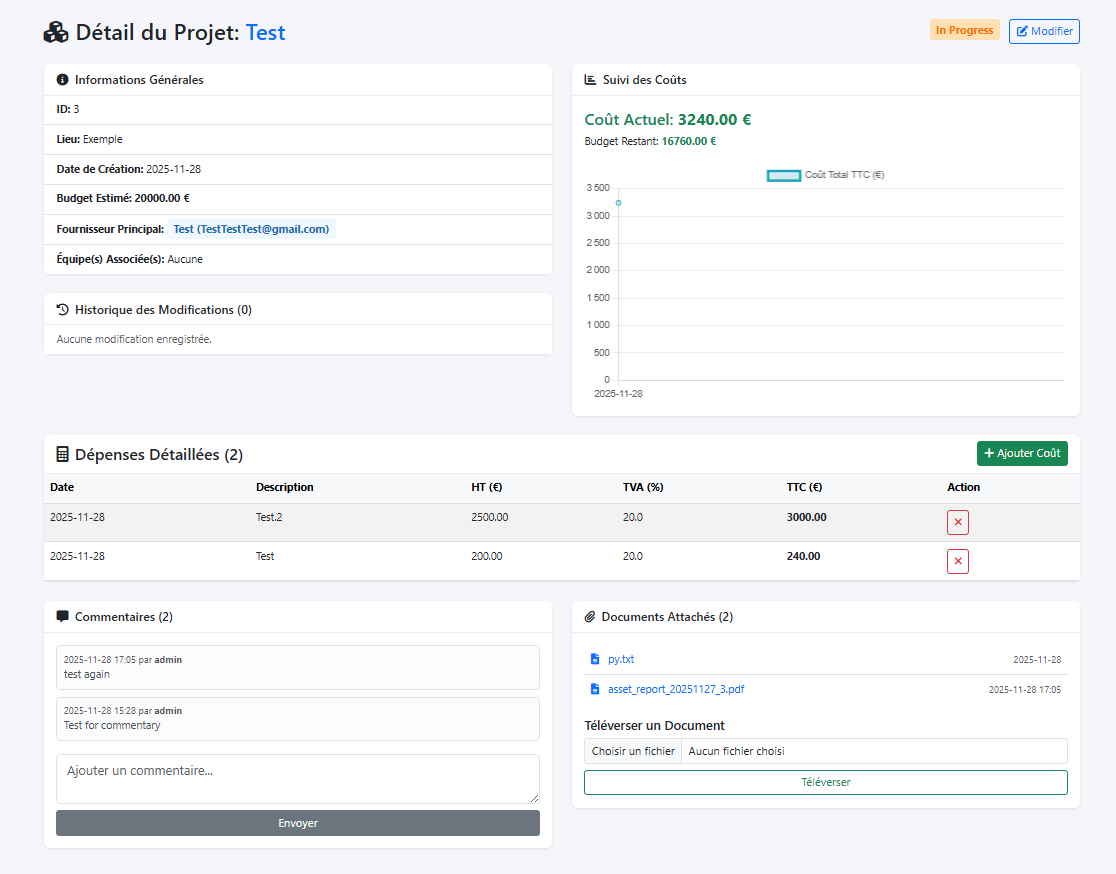The height and width of the screenshot is (874, 1116).
Task: Click the Test supplier email badge
Action: (x=251, y=229)
